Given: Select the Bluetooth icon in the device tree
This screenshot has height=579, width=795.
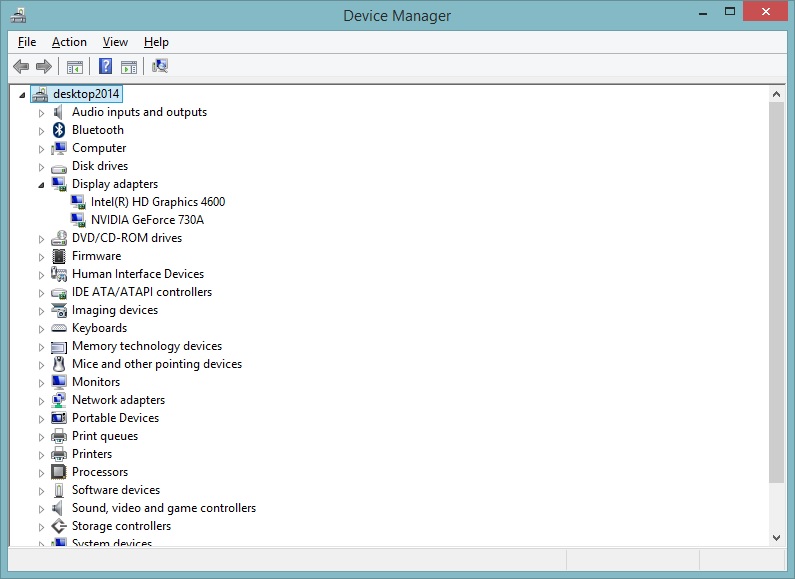Looking at the screenshot, I should pyautogui.click(x=59, y=130).
